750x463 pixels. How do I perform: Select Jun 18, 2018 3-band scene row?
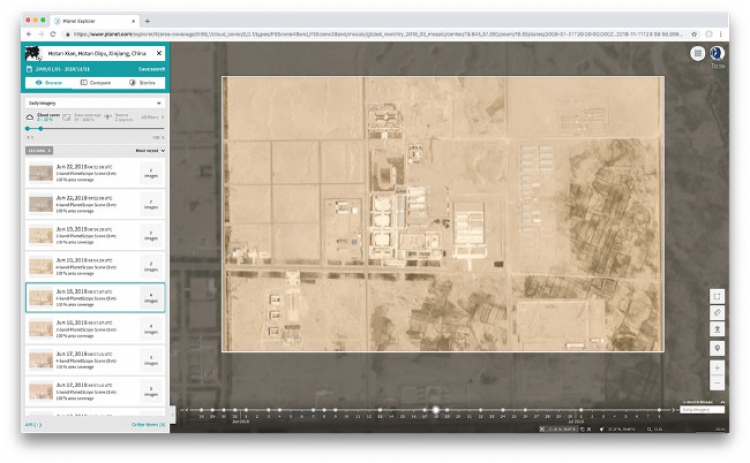[95, 329]
